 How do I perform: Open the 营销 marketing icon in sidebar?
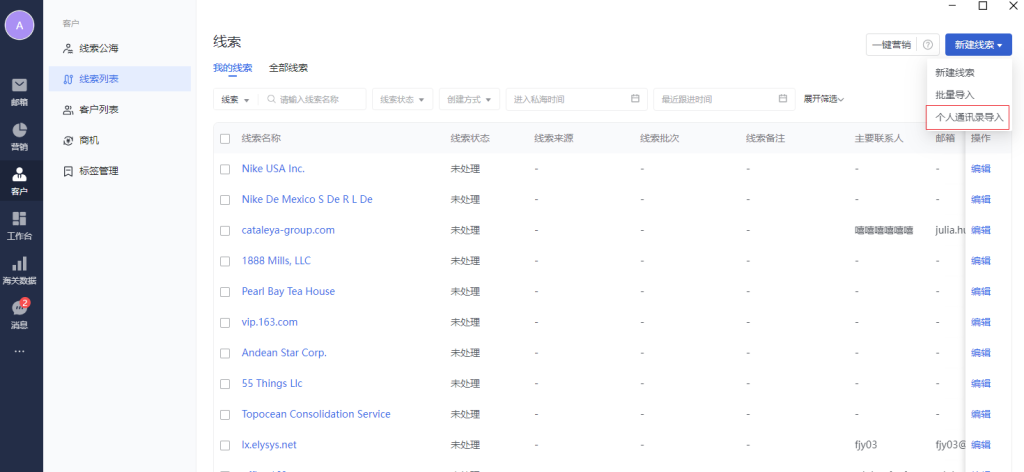19,133
